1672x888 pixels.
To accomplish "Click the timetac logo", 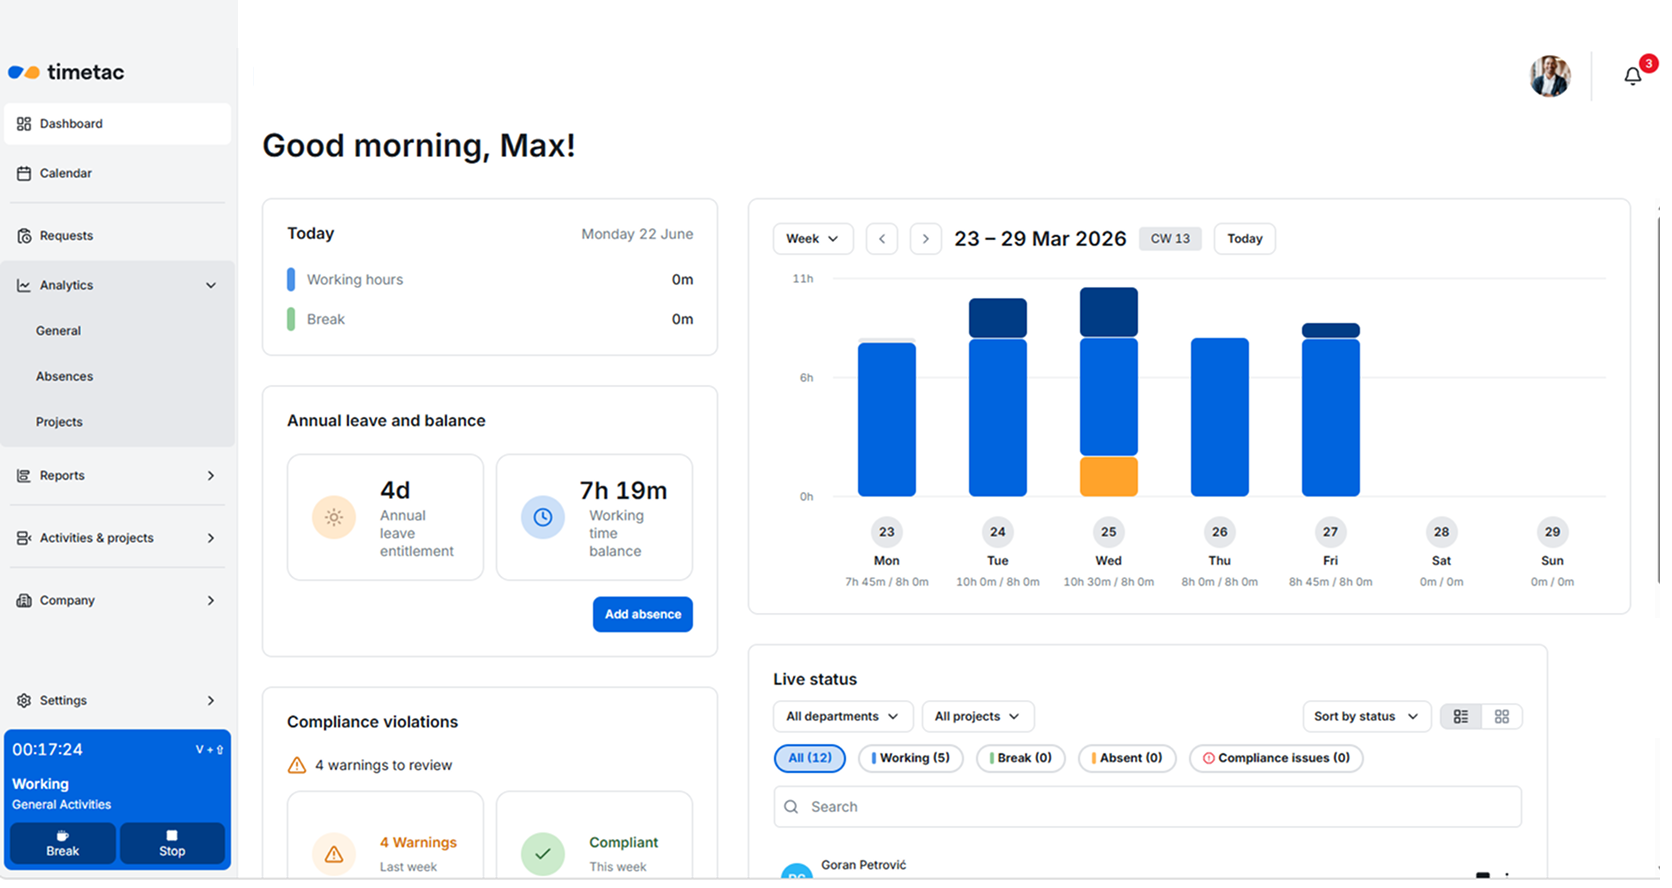I will coord(66,72).
